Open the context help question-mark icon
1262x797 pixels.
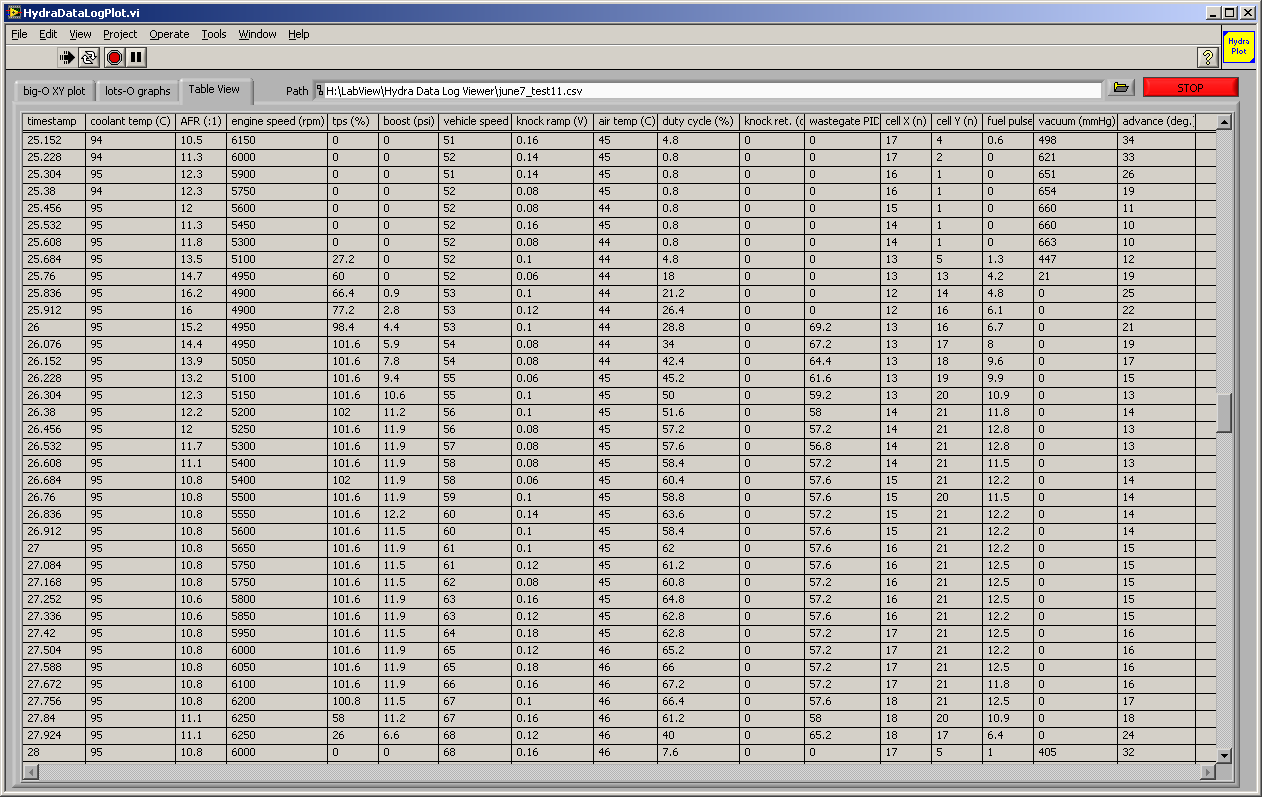tap(1207, 57)
